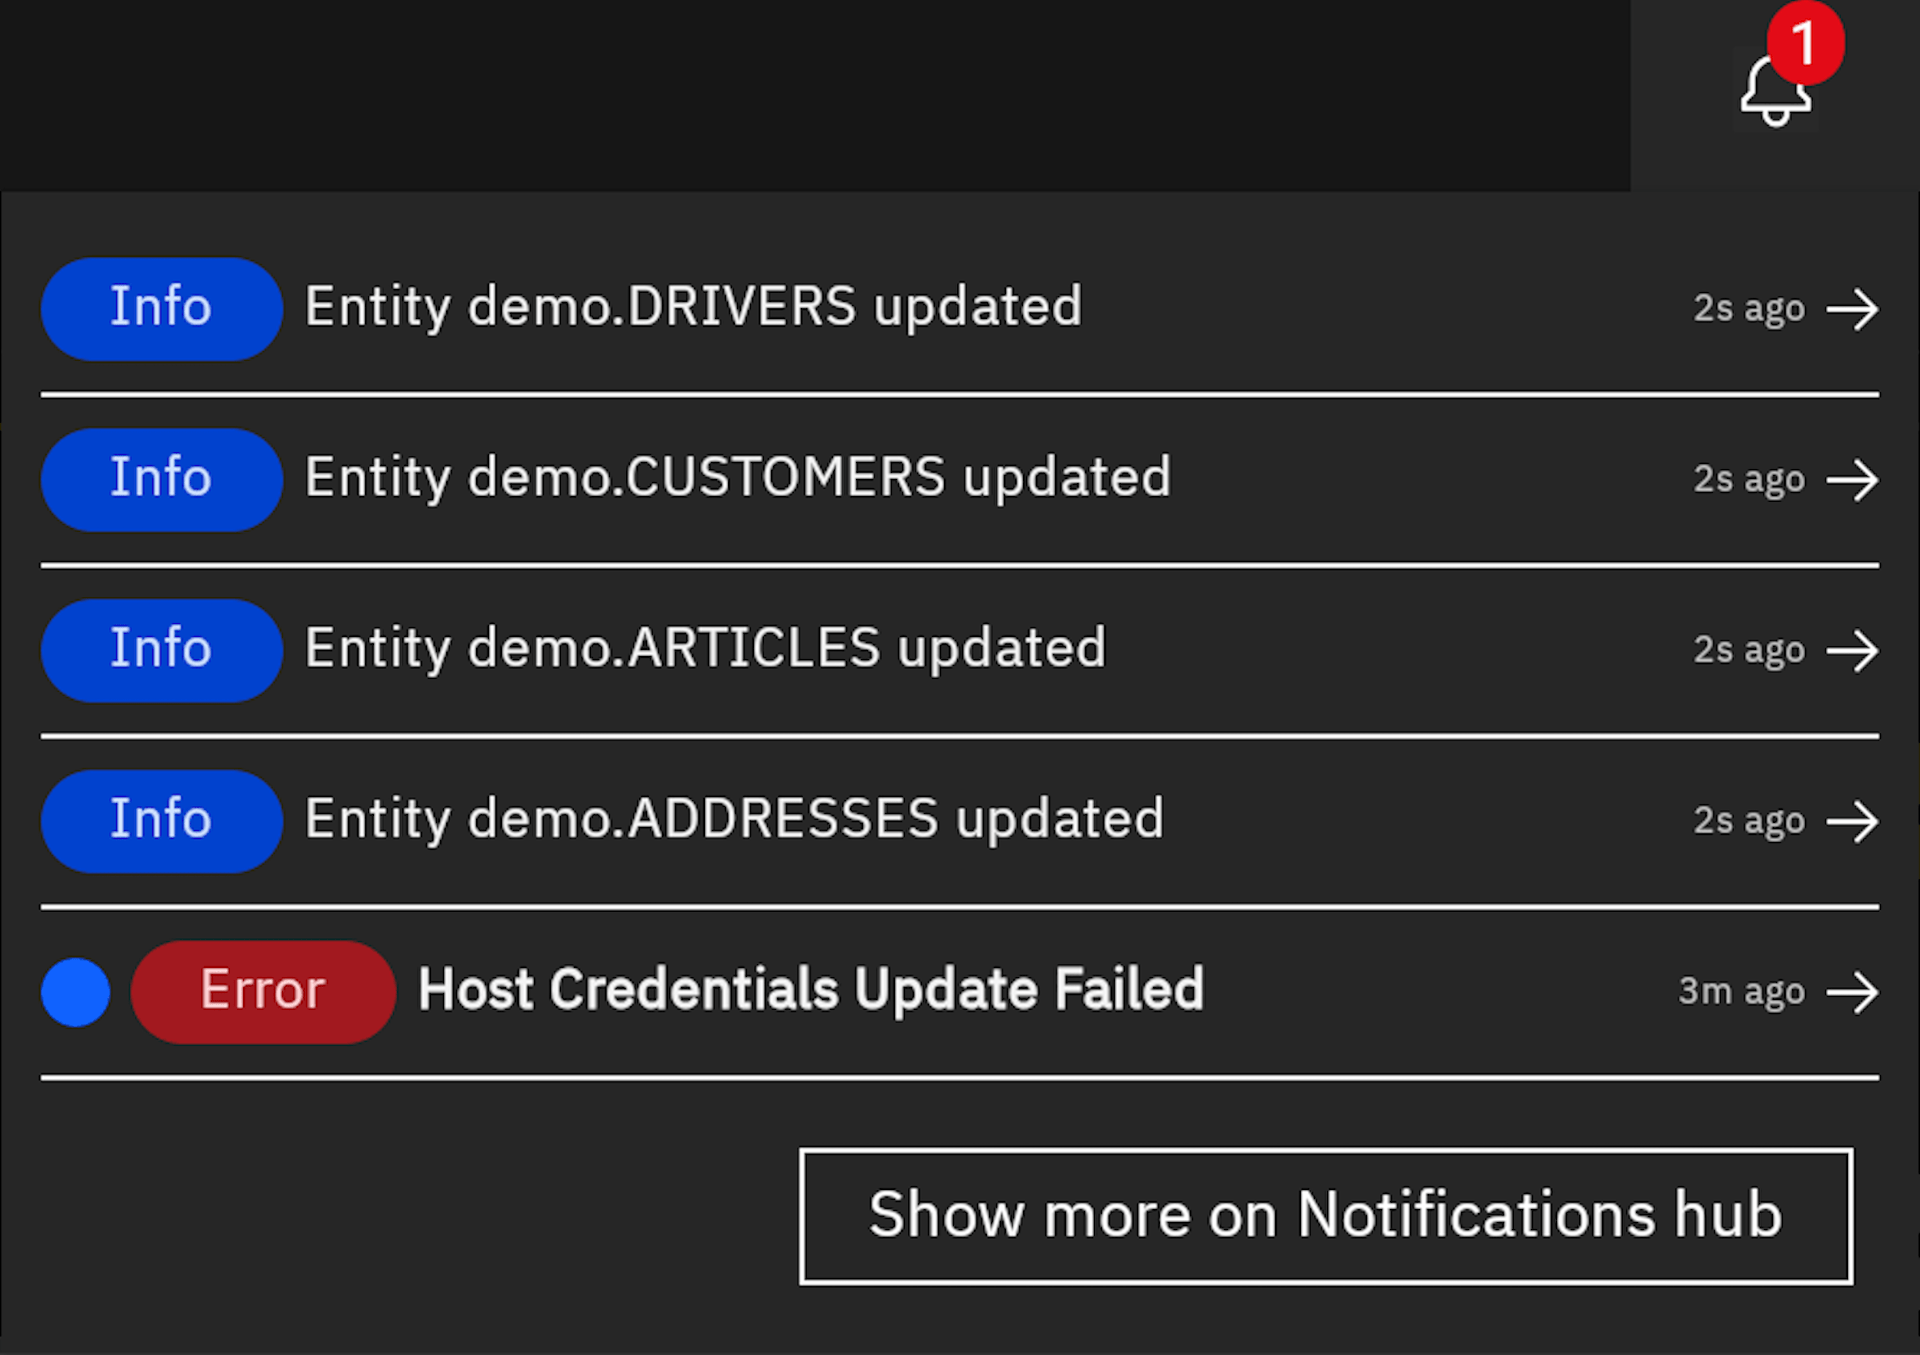1920x1355 pixels.
Task: Open 'Entity demo.DRIVERS updated' notification
Action: 694,307
